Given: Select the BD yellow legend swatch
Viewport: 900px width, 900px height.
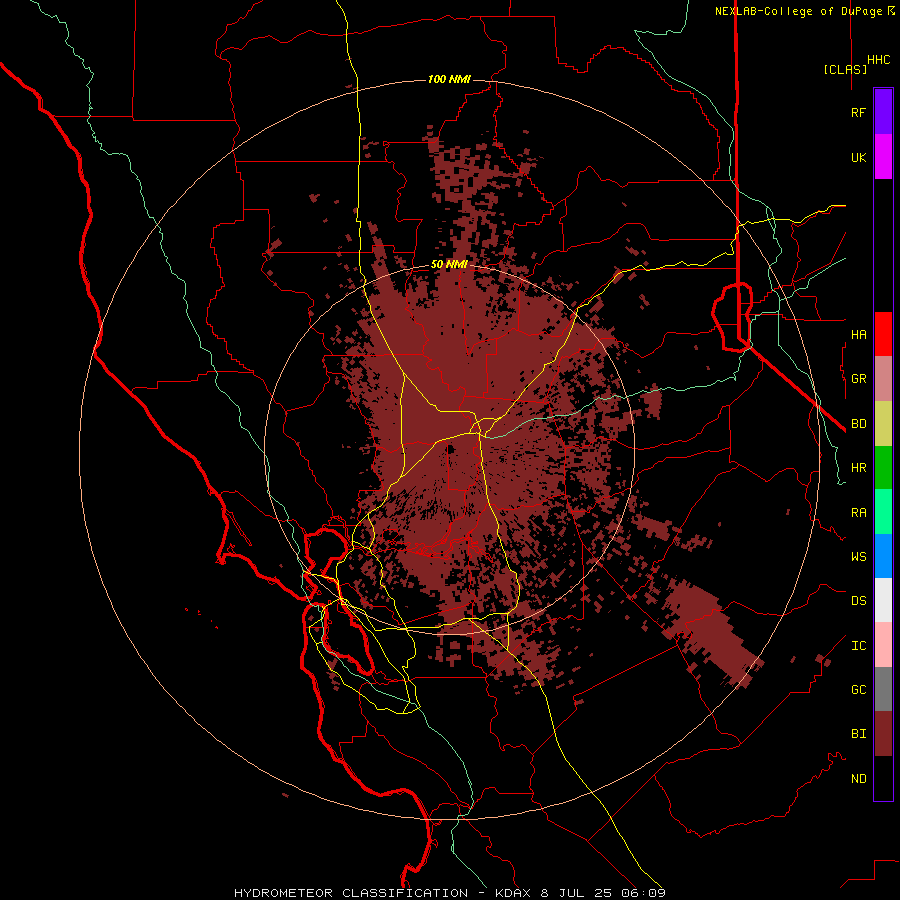Looking at the screenshot, I should 883,423.
